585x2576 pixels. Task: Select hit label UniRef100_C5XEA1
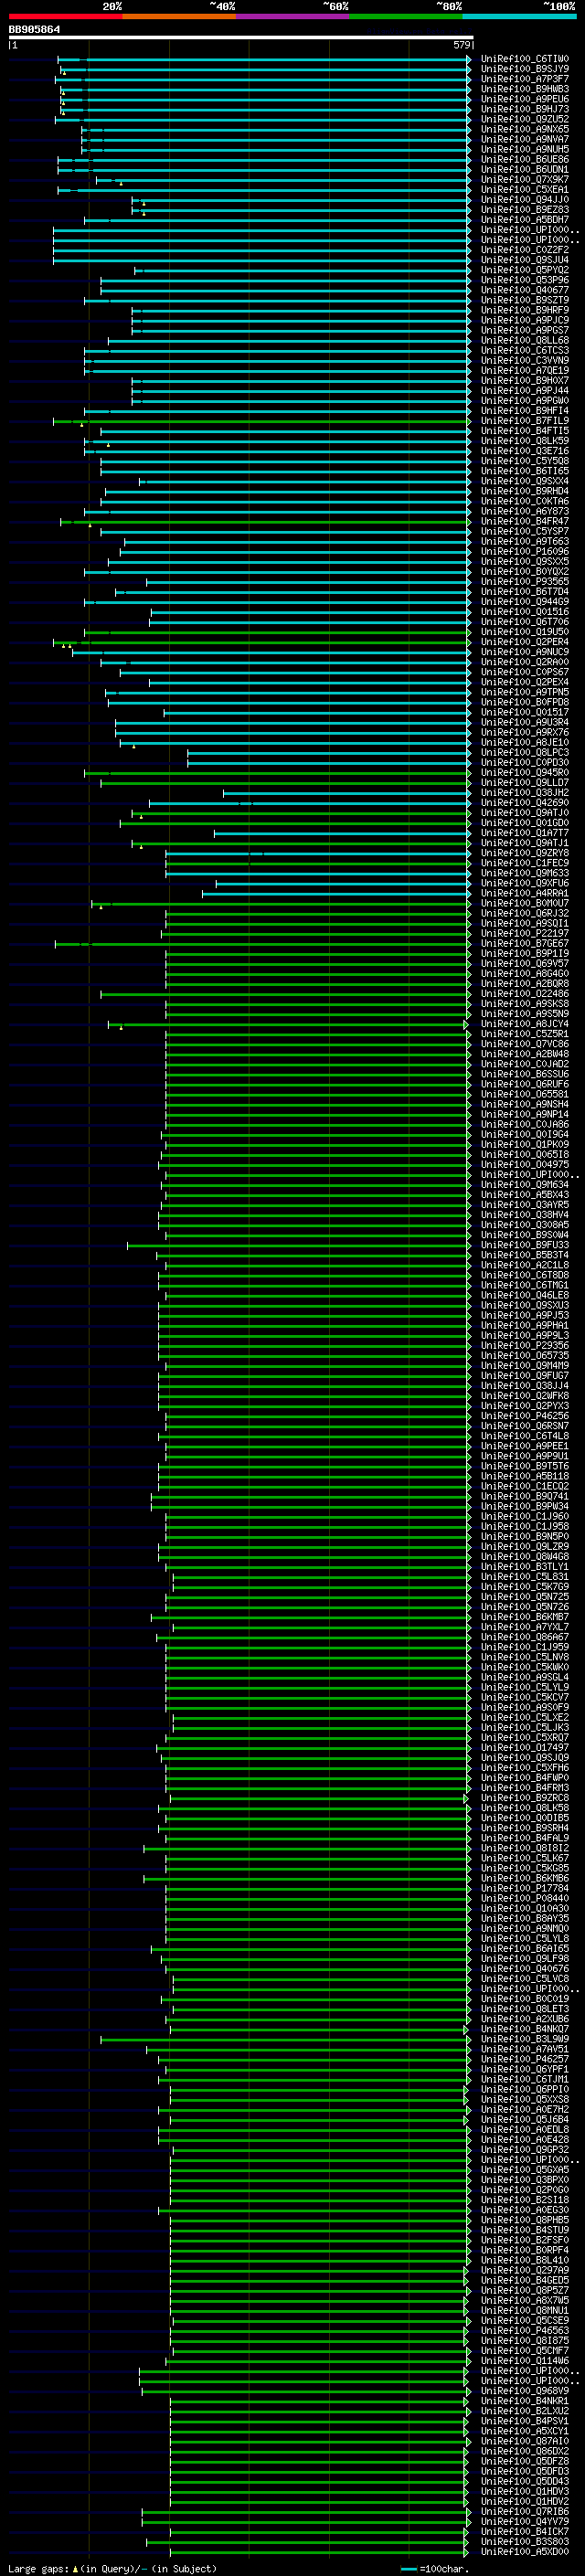pos(525,190)
